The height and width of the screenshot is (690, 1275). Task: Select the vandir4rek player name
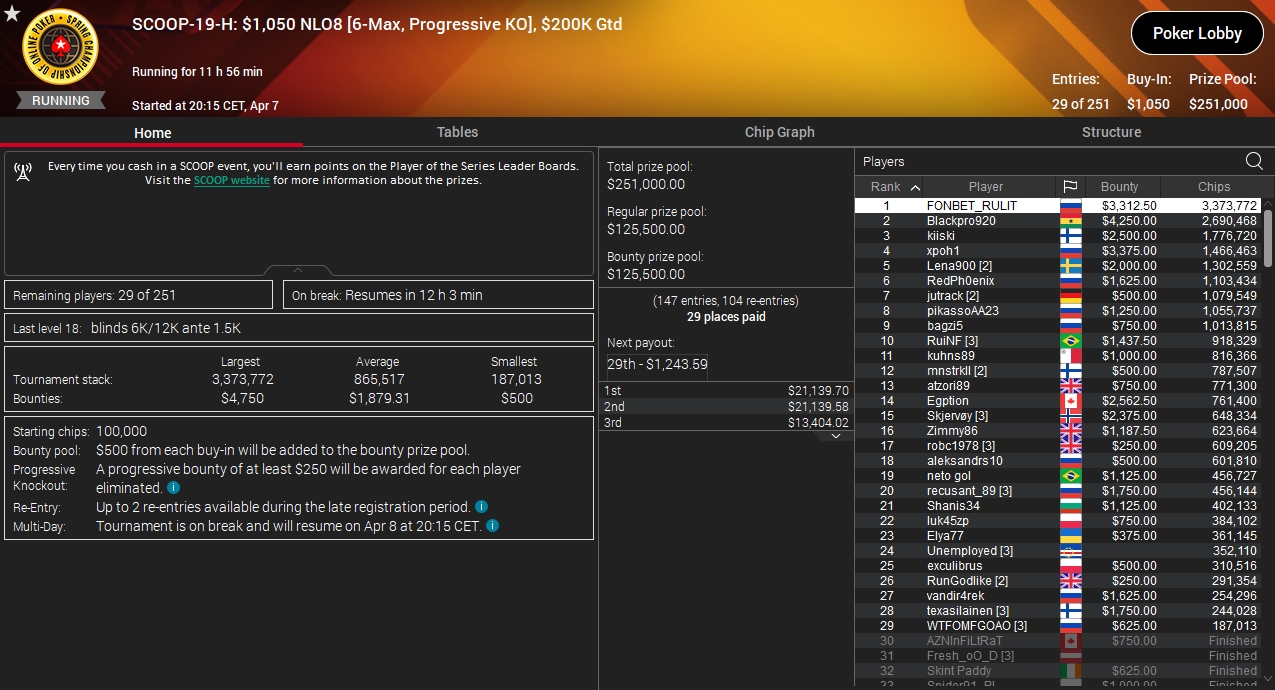pyautogui.click(x=956, y=596)
